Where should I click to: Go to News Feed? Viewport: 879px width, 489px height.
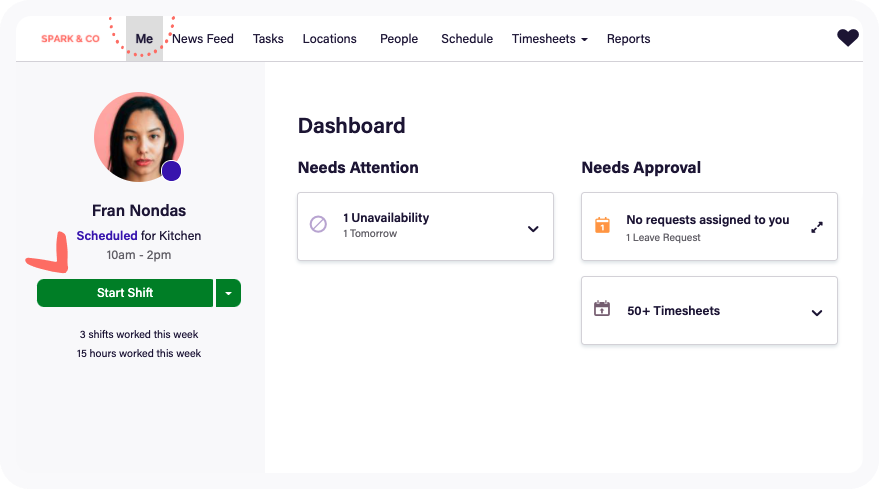[x=203, y=39]
